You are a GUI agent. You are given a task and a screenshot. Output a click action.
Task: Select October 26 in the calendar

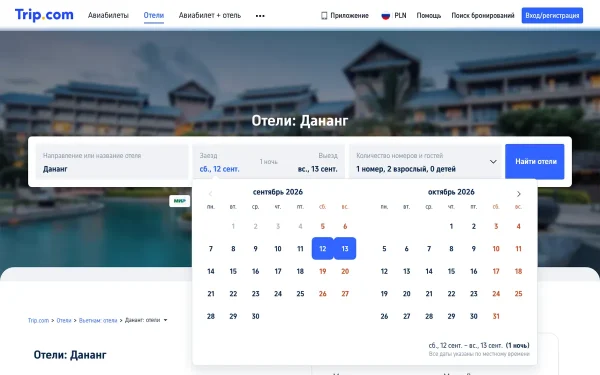[384, 316]
